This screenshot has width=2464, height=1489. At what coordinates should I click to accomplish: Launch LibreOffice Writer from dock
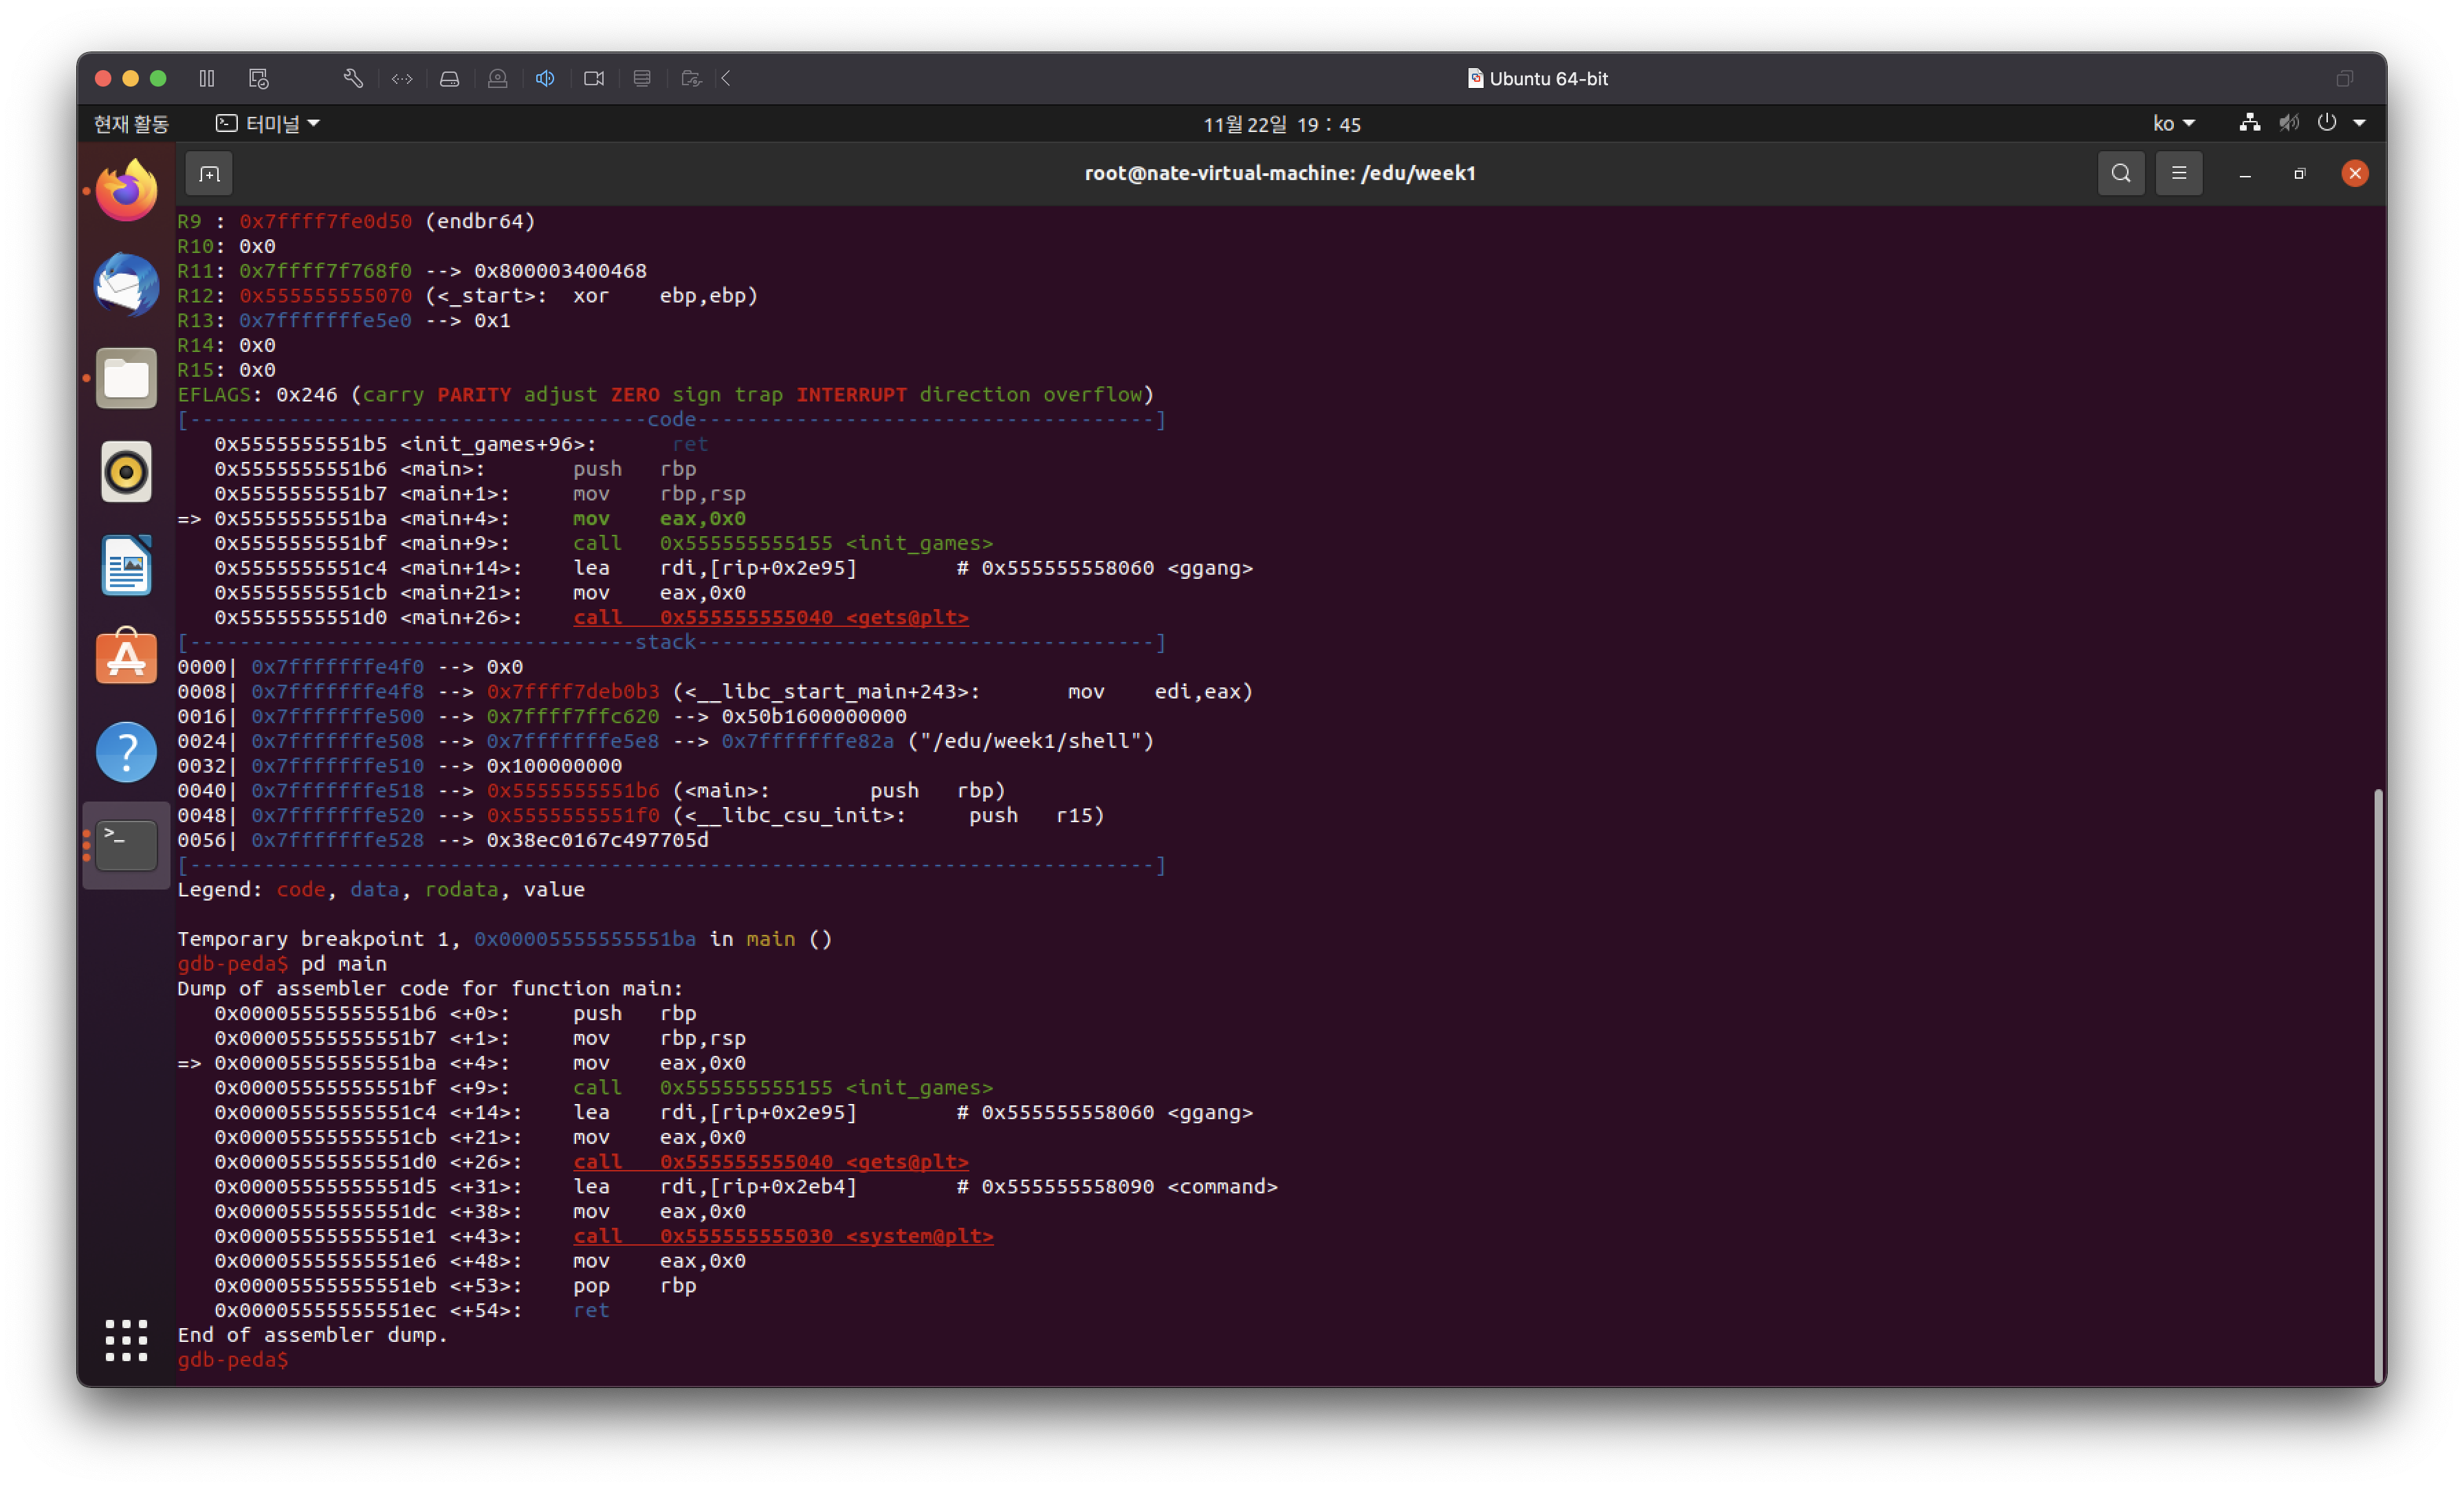tap(126, 565)
